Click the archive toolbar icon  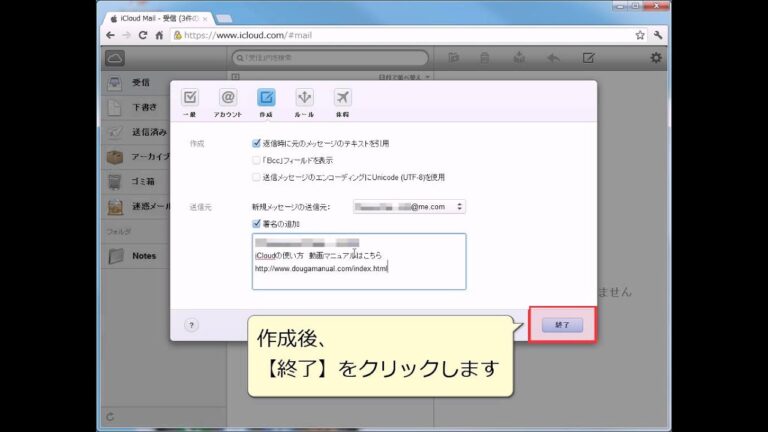point(519,58)
